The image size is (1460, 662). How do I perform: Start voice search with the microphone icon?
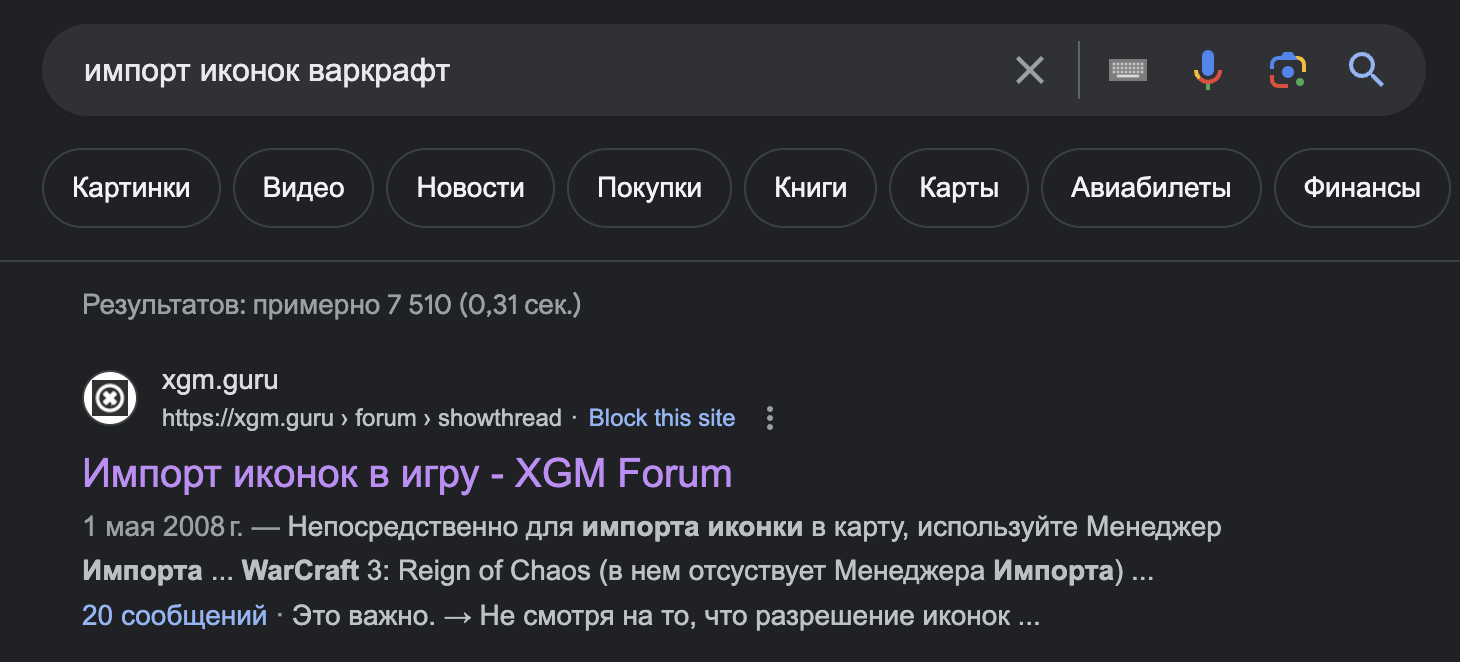coord(1207,70)
